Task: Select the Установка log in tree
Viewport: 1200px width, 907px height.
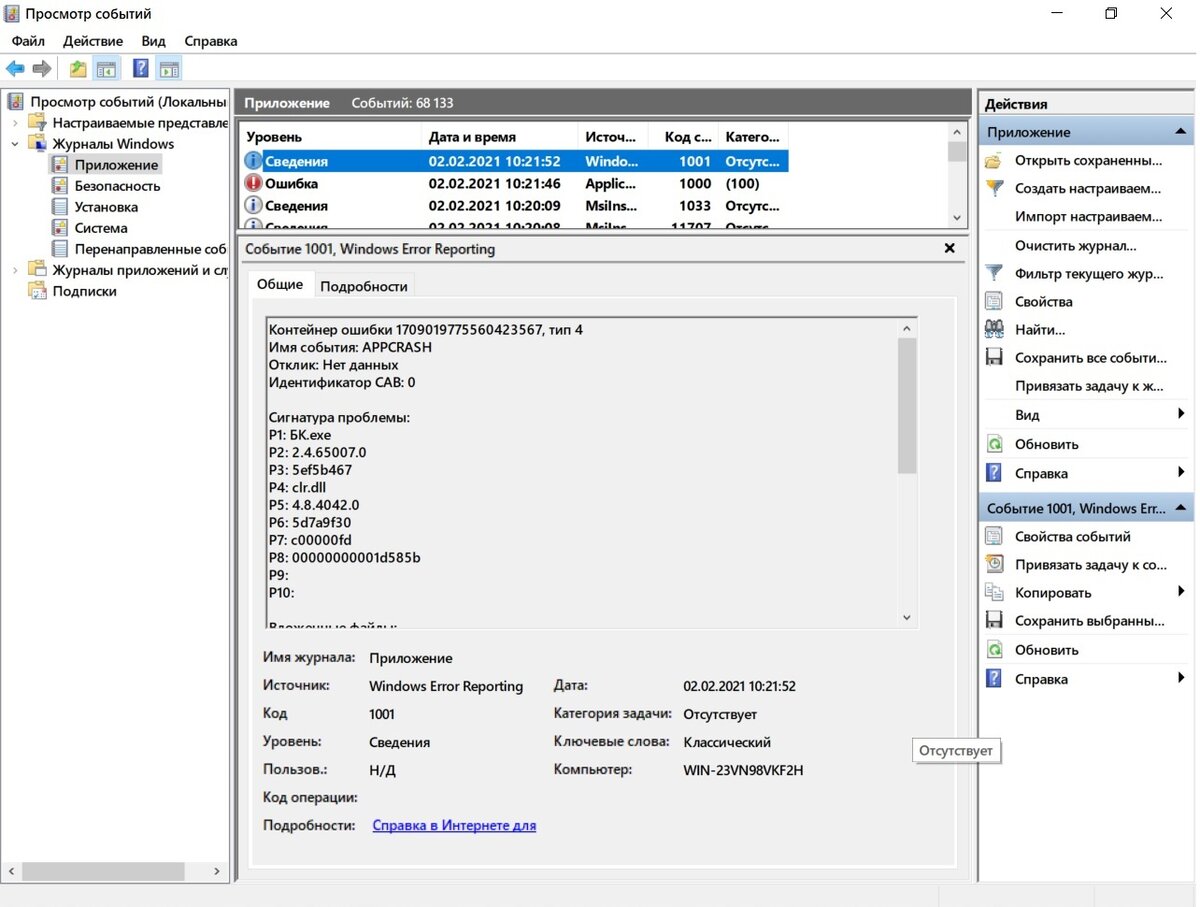Action: click(106, 207)
